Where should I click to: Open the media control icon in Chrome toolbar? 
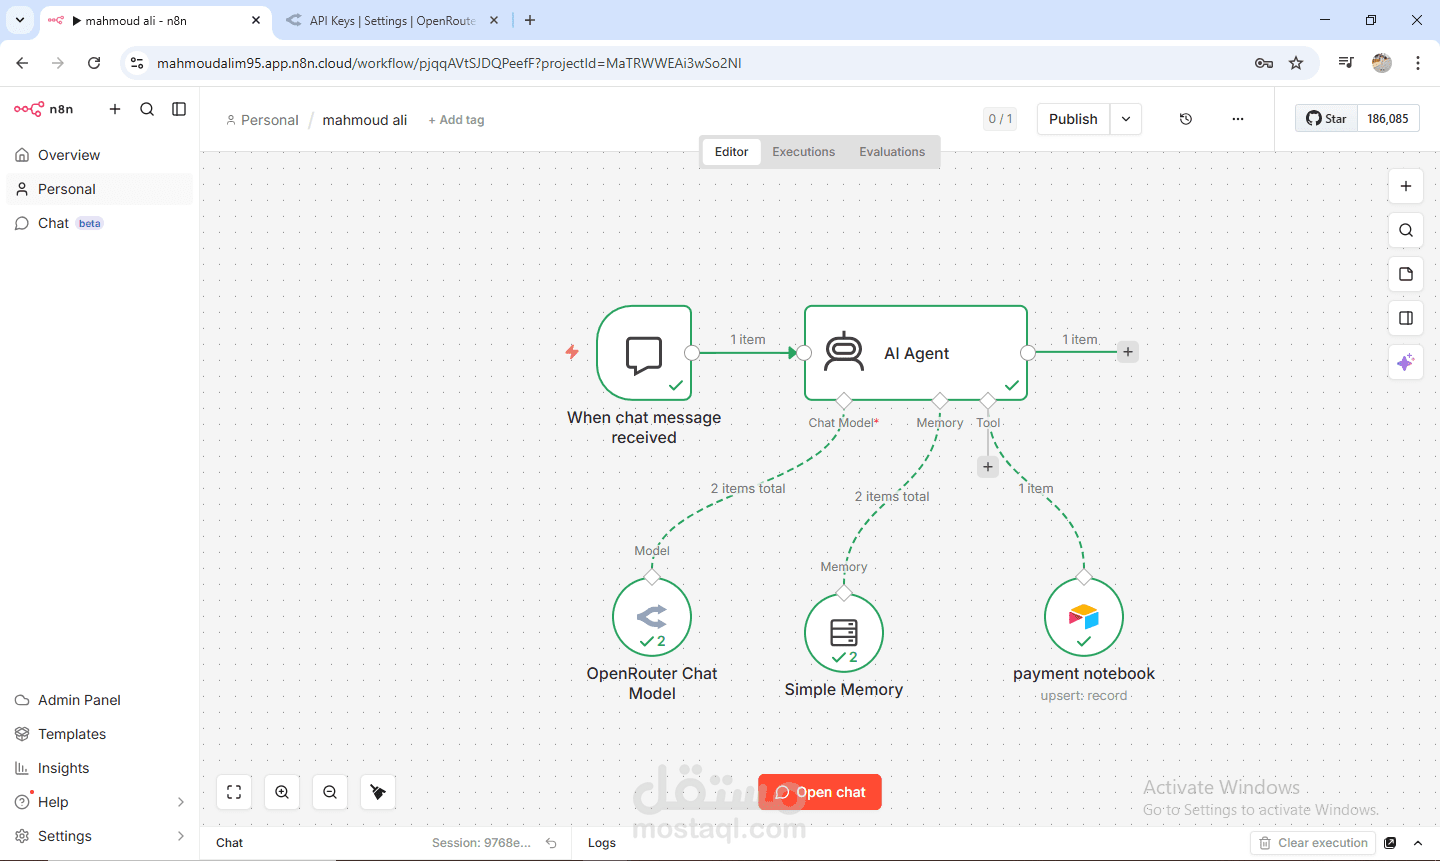[1346, 63]
